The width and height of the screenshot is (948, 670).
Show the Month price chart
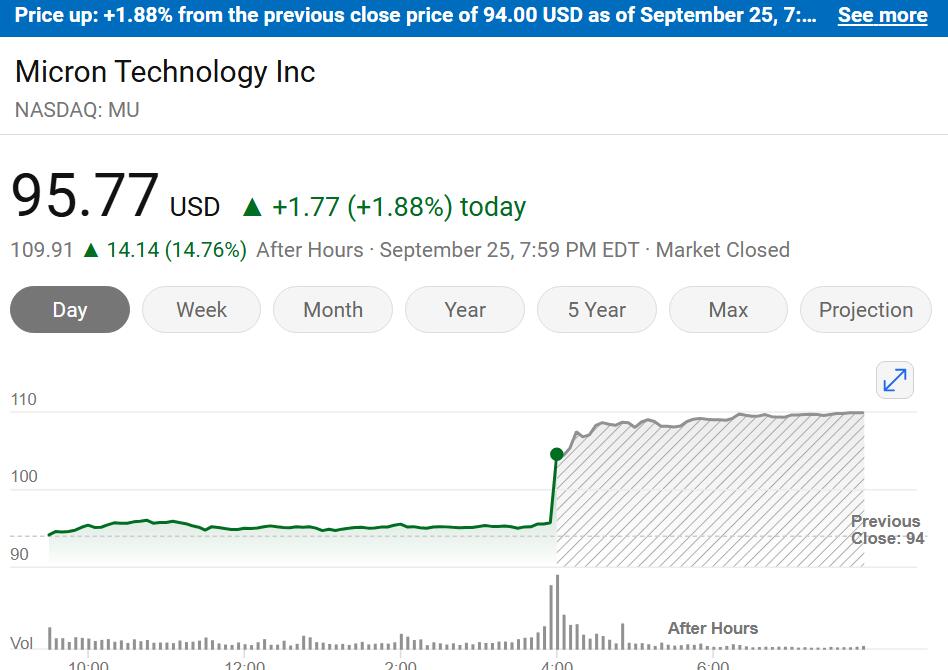(x=333, y=310)
